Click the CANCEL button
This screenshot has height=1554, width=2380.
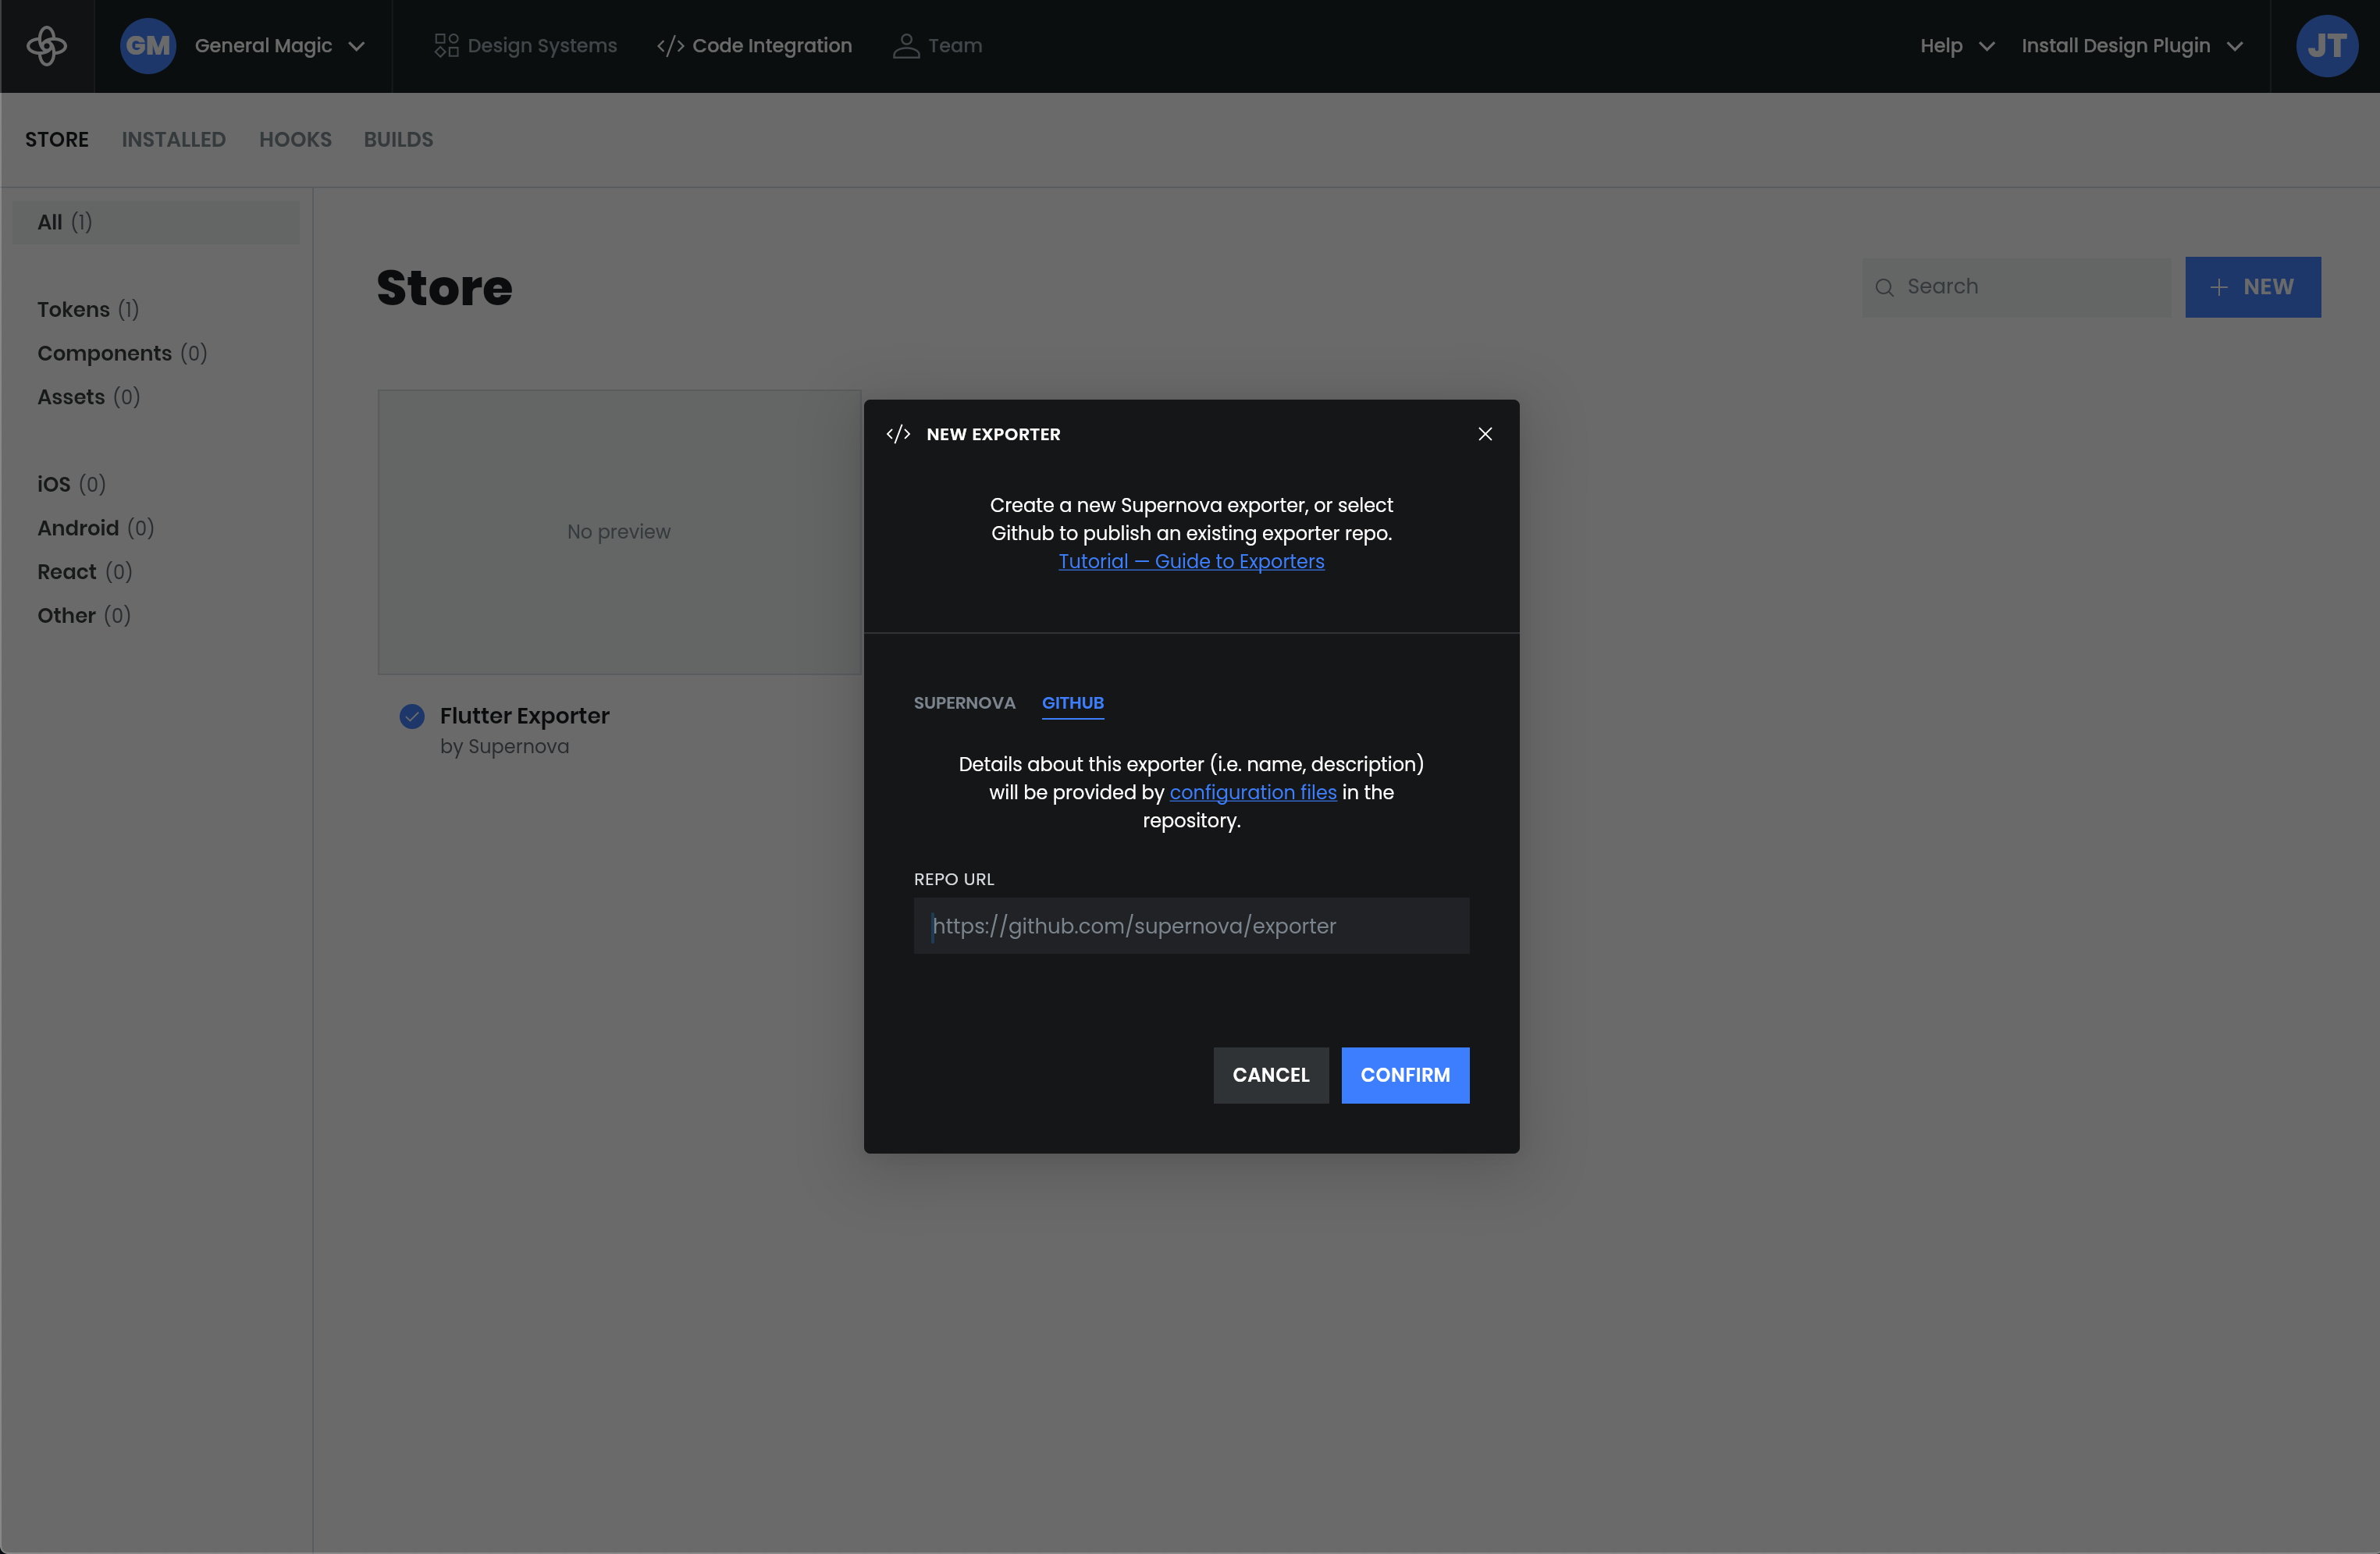point(1270,1076)
